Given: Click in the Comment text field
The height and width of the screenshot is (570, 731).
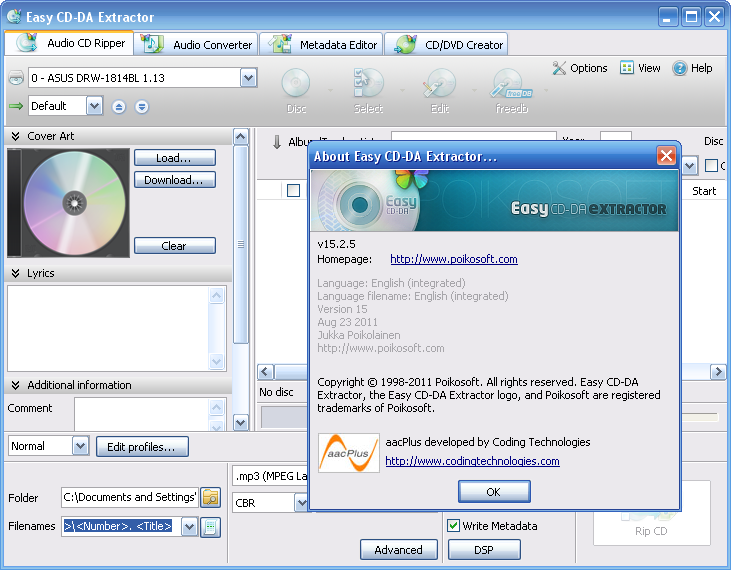Looking at the screenshot, I should [x=141, y=414].
